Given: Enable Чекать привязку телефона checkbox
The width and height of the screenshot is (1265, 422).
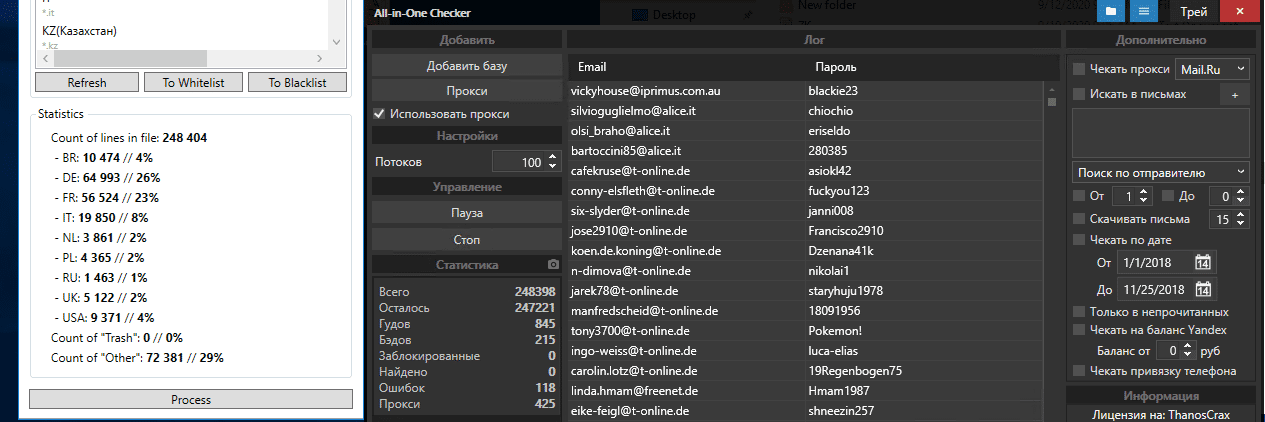Looking at the screenshot, I should click(1079, 371).
